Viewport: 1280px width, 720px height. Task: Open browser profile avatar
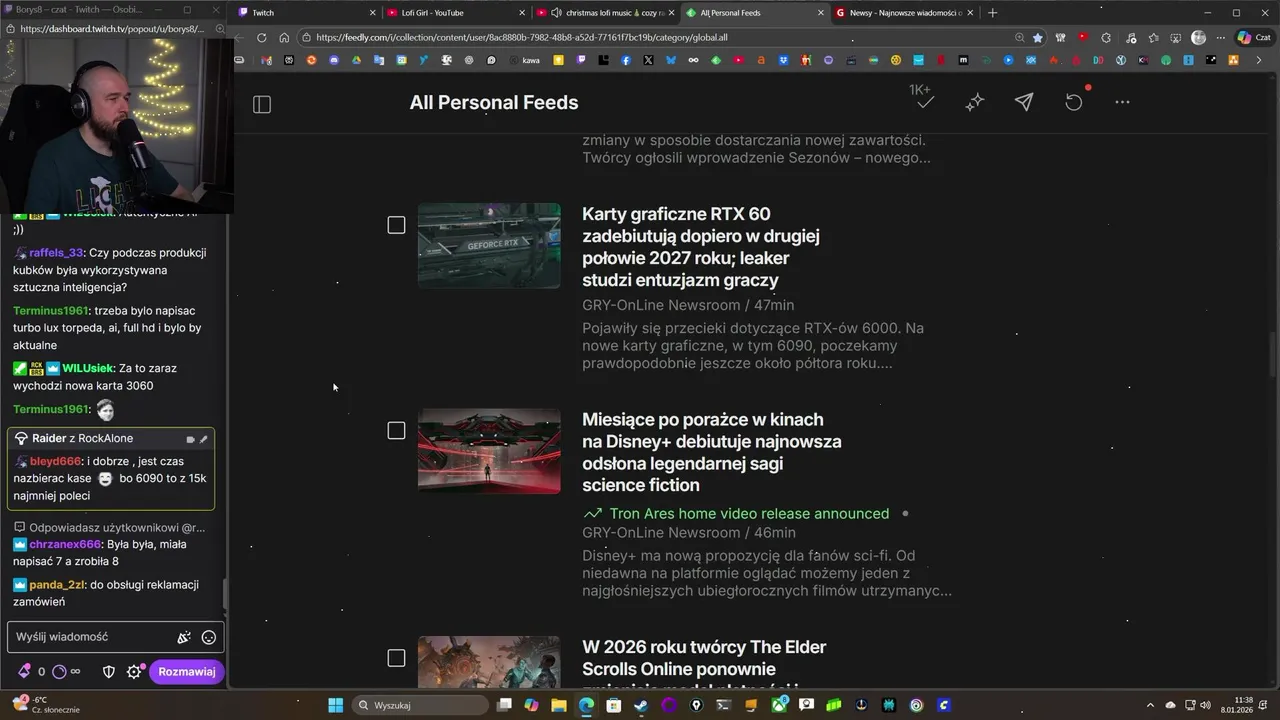click(1198, 38)
